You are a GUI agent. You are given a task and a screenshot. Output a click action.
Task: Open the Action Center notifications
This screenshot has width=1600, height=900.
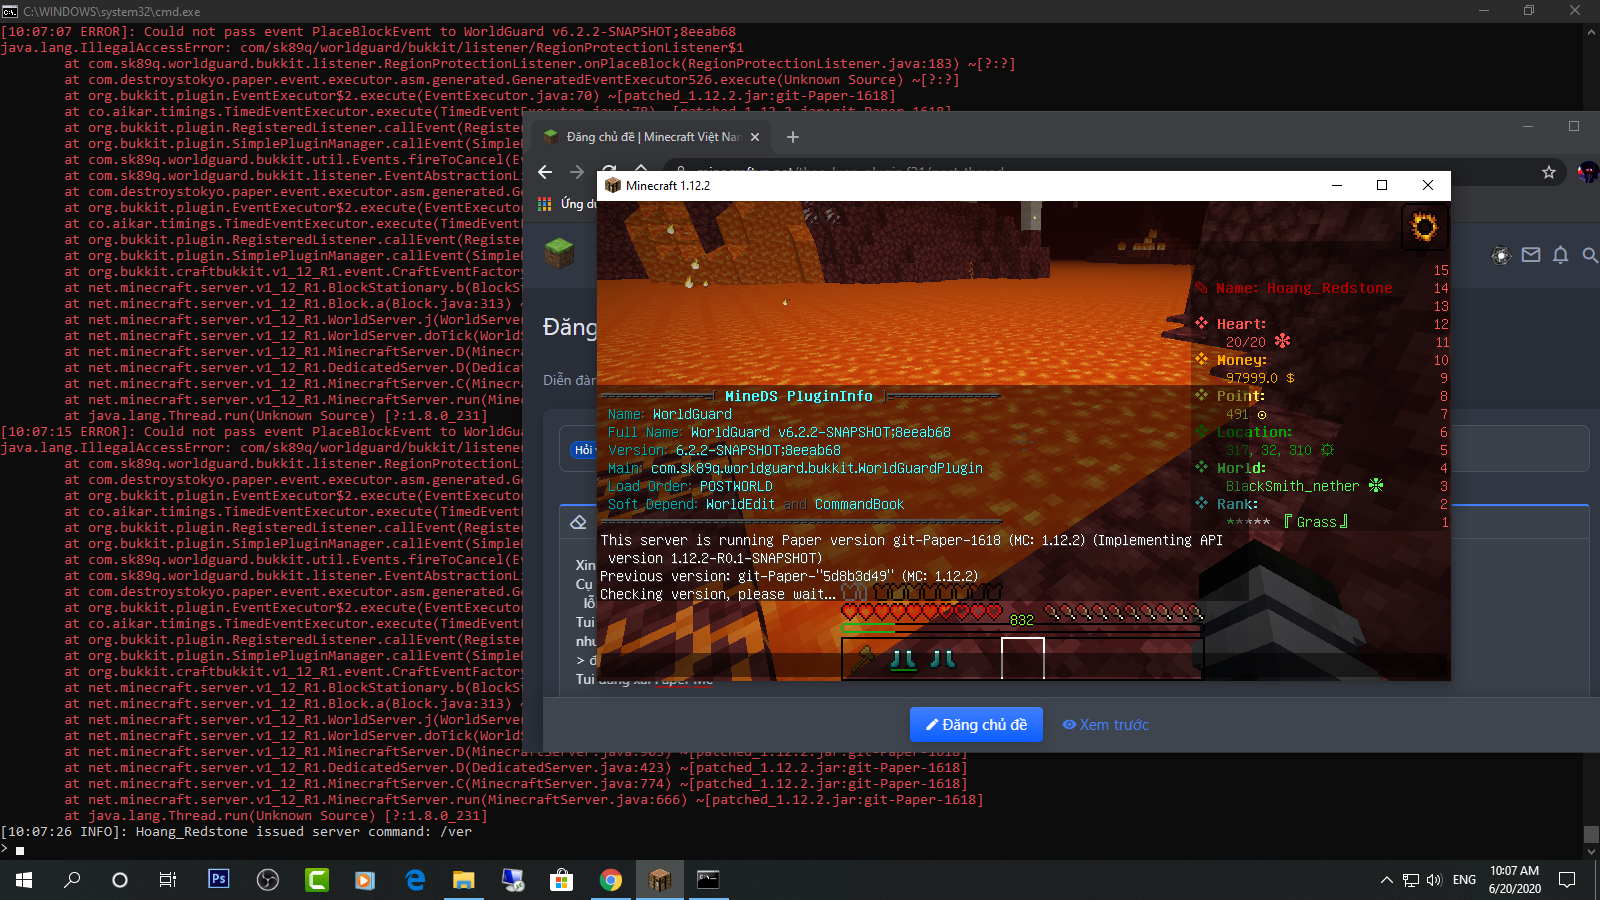tap(1567, 880)
